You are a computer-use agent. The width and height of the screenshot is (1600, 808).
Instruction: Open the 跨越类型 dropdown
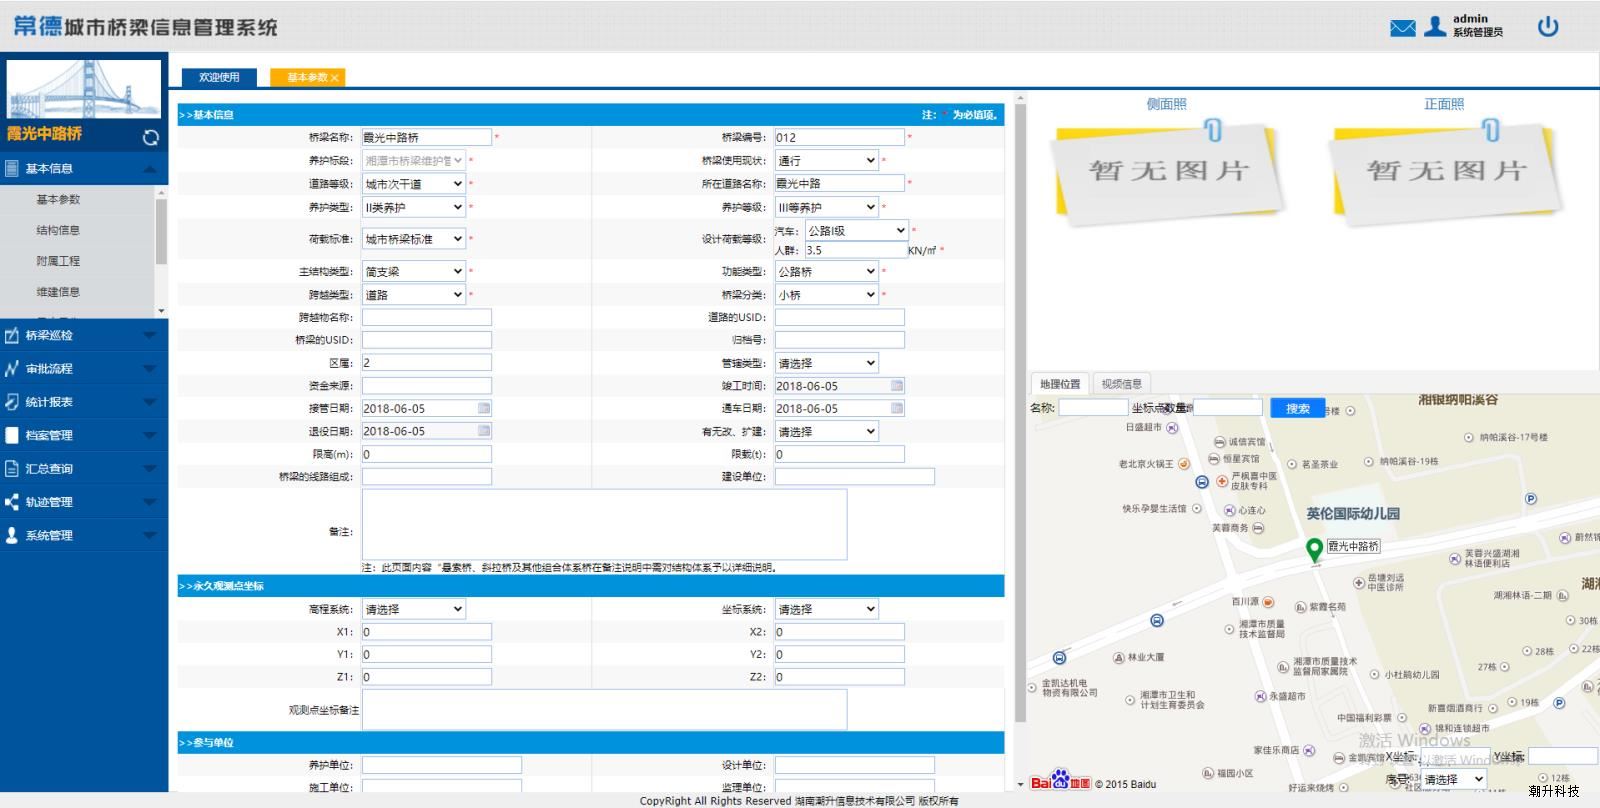[x=414, y=294]
